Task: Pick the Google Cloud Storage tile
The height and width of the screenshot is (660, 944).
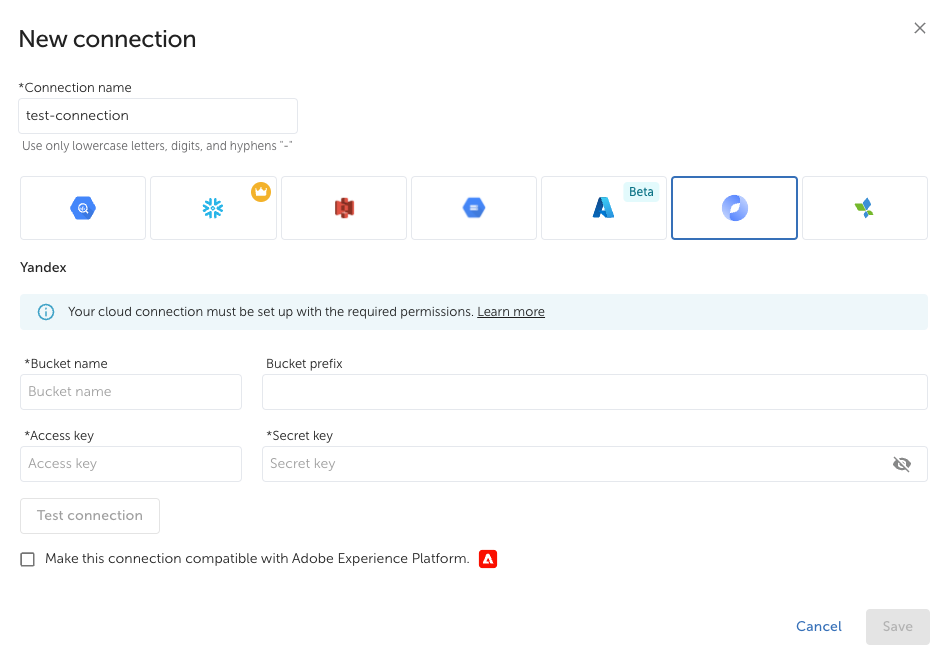Action: [x=474, y=208]
